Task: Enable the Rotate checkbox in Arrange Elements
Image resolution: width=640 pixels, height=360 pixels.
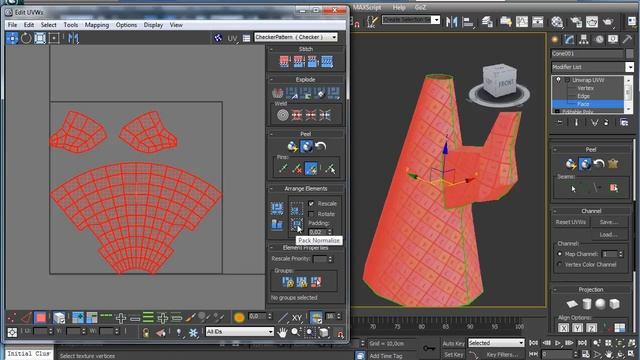Action: (x=311, y=214)
